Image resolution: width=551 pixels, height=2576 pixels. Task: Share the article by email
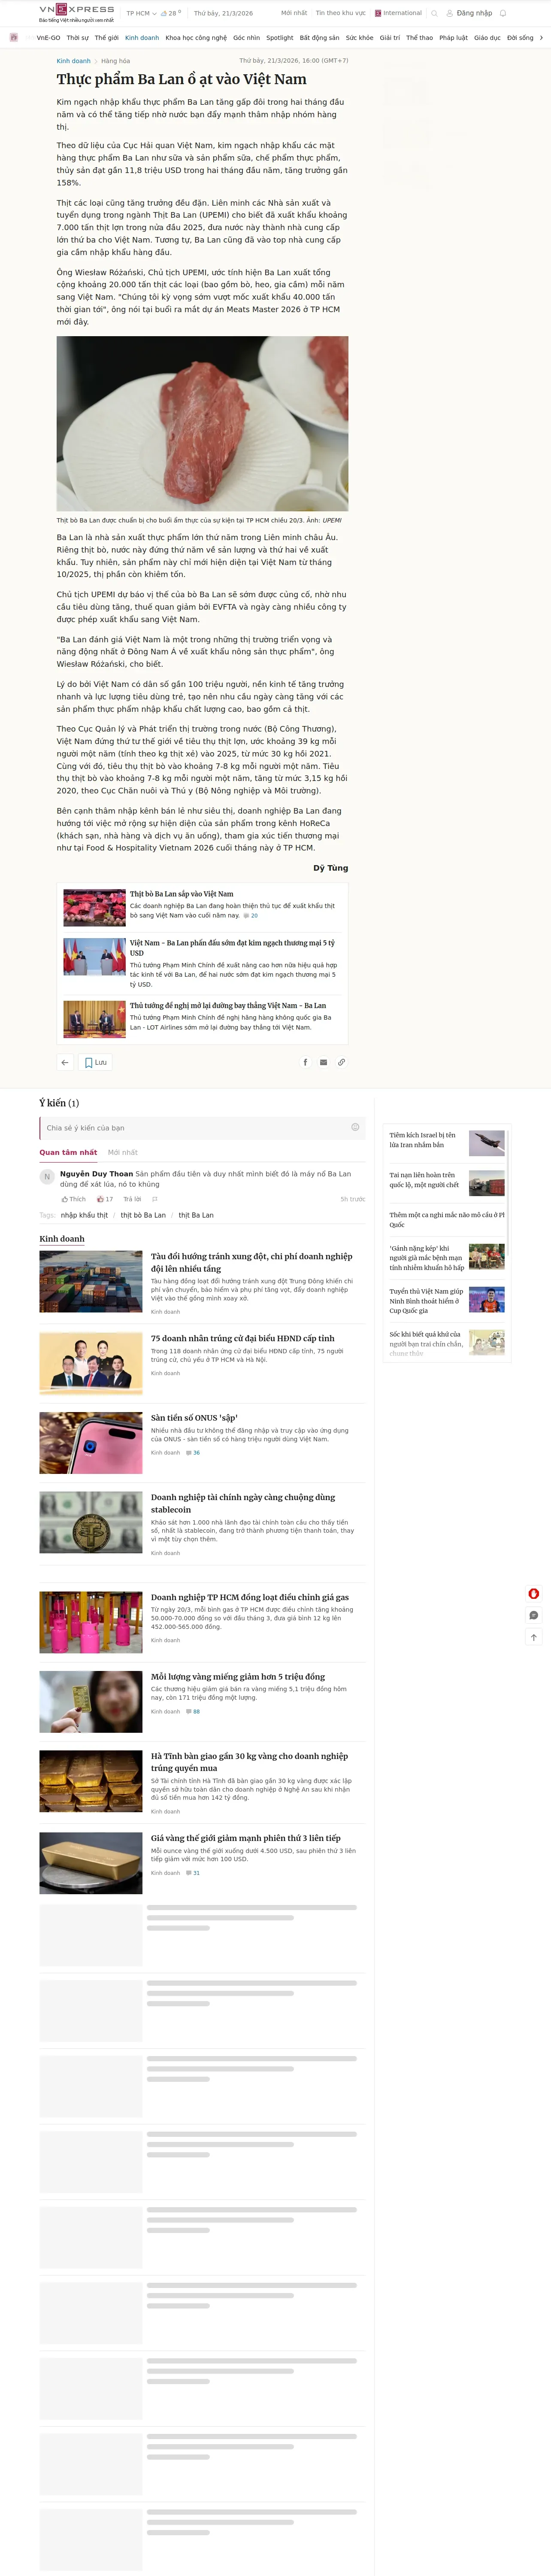click(x=323, y=1062)
